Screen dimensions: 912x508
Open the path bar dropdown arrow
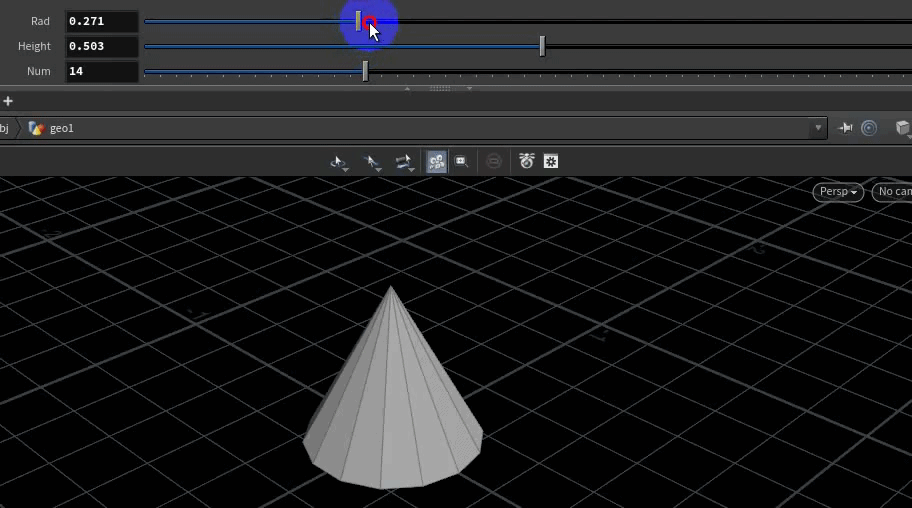818,128
